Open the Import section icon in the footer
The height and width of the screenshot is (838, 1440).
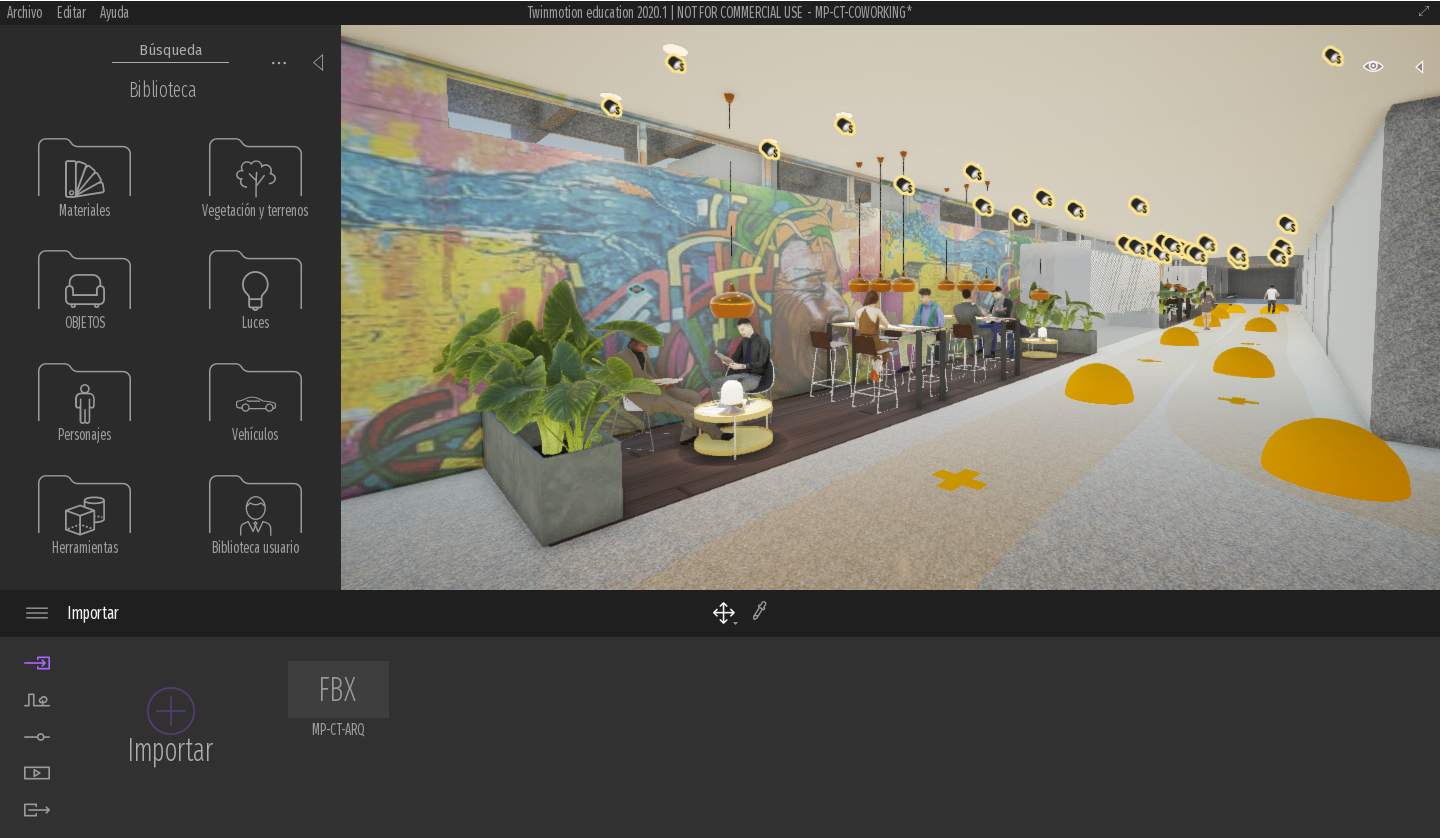37,663
